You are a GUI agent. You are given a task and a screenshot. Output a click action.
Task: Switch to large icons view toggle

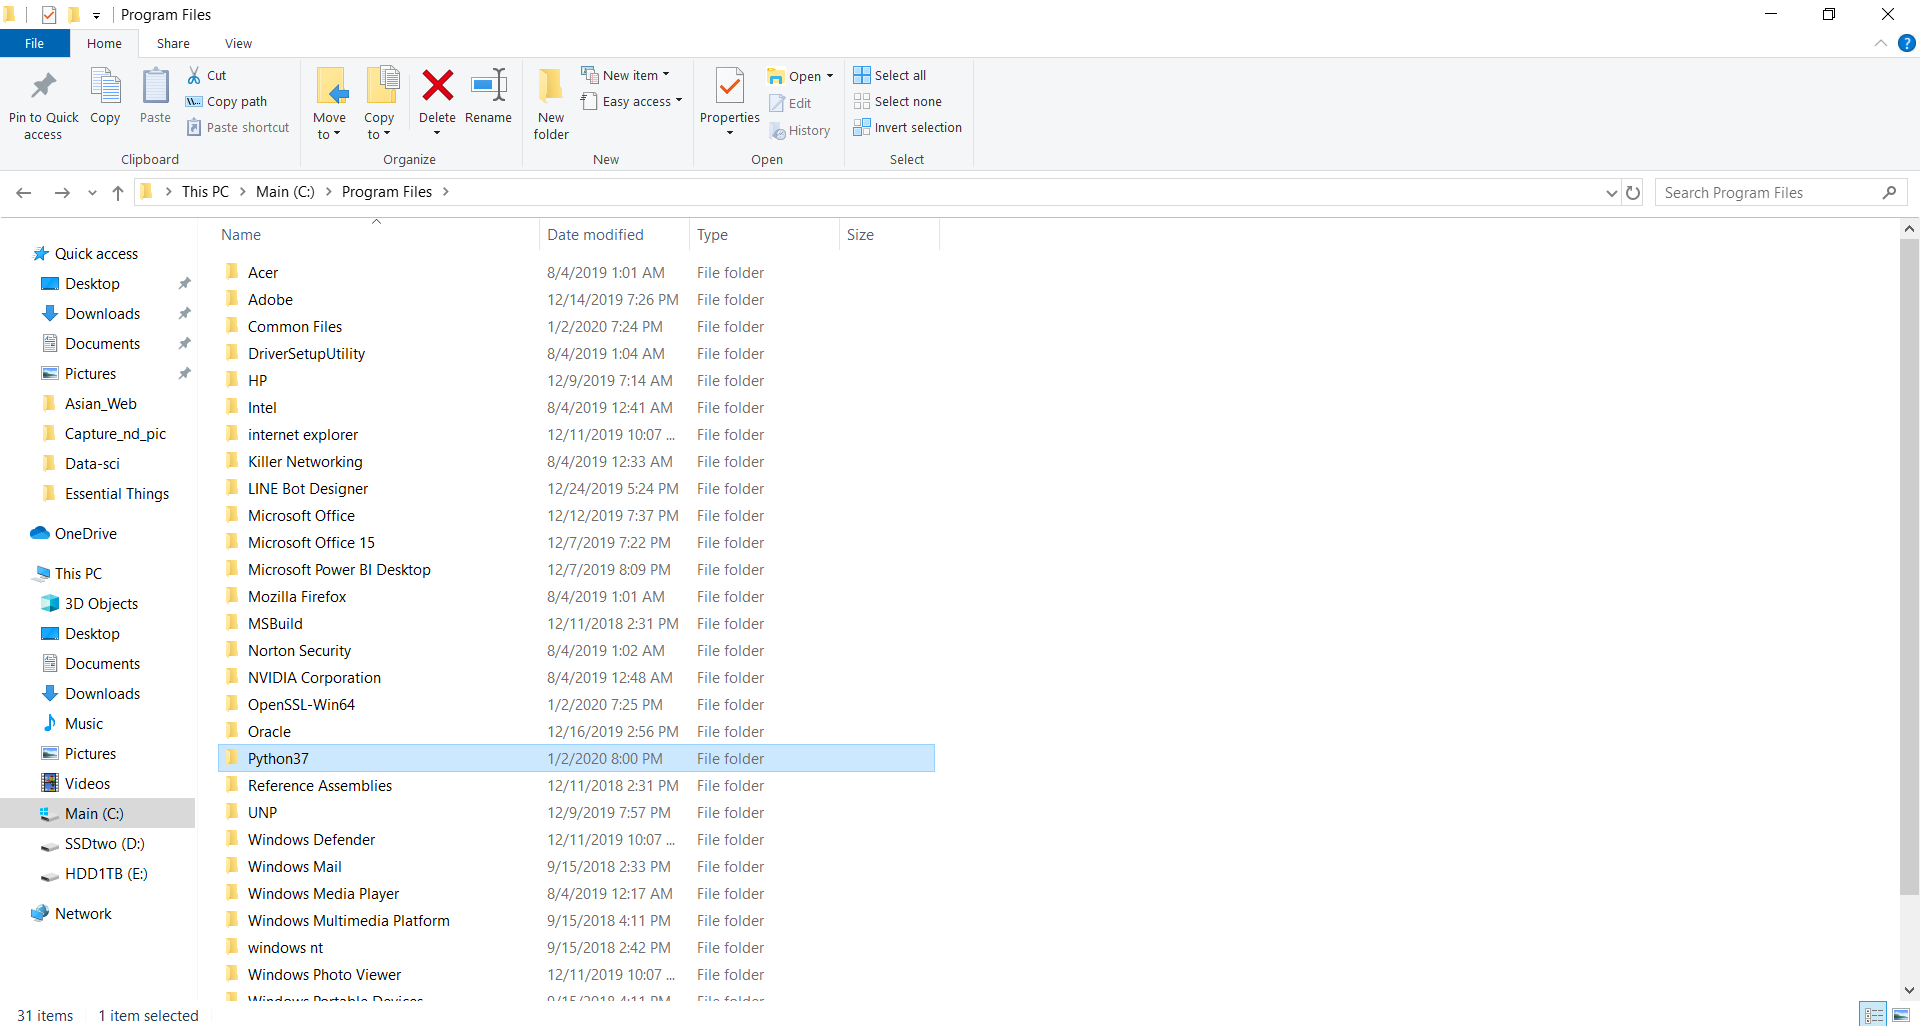(x=1901, y=1014)
